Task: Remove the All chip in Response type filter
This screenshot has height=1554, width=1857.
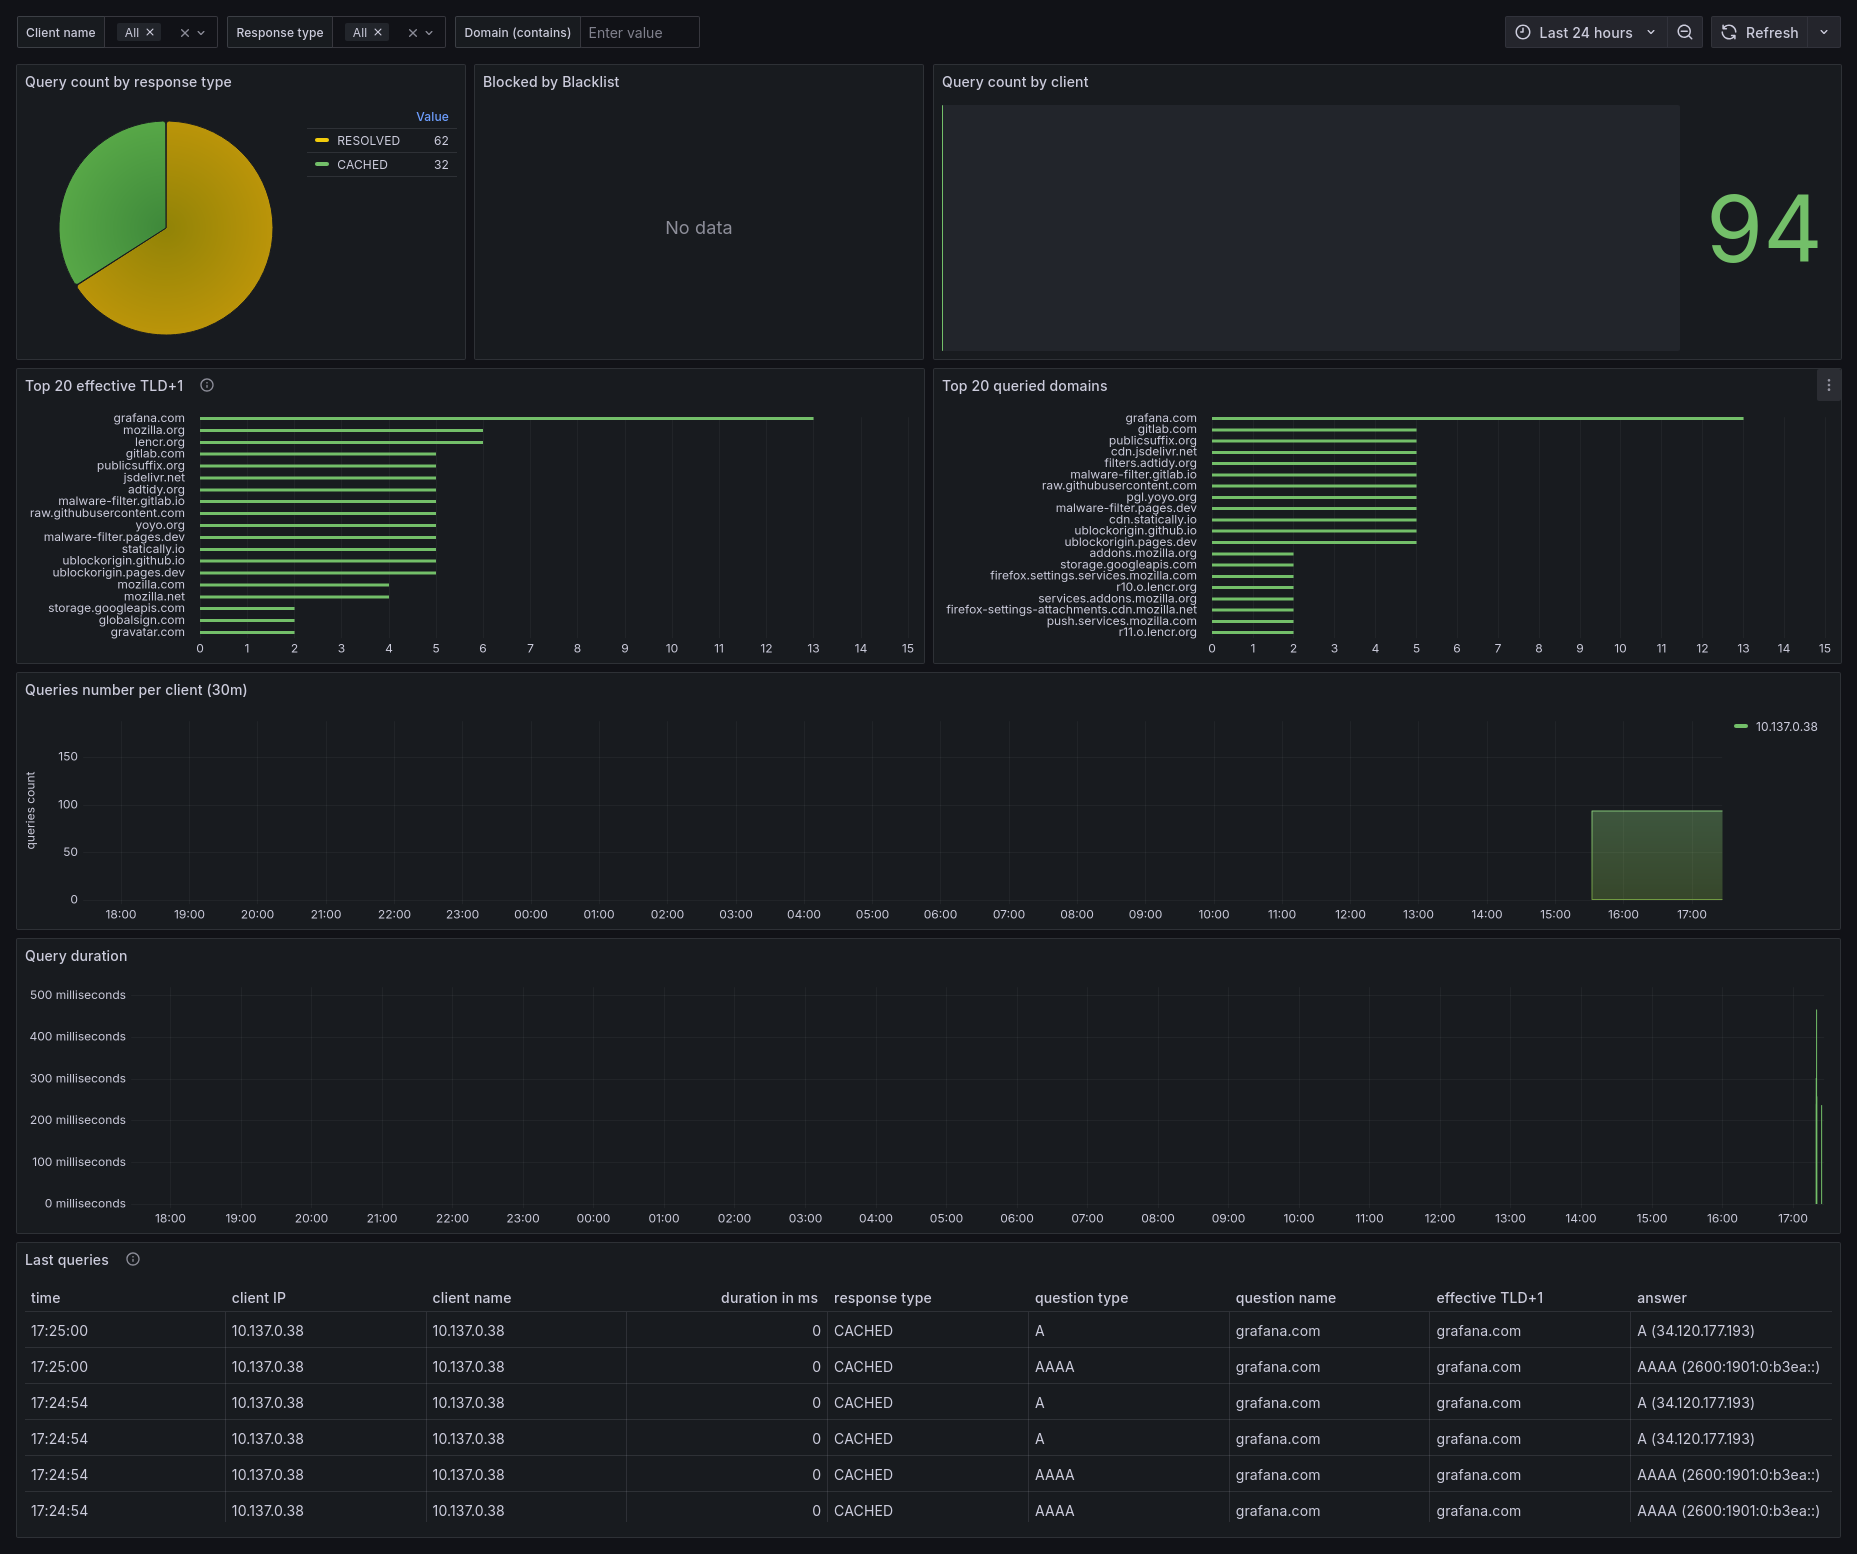Action: click(x=378, y=33)
